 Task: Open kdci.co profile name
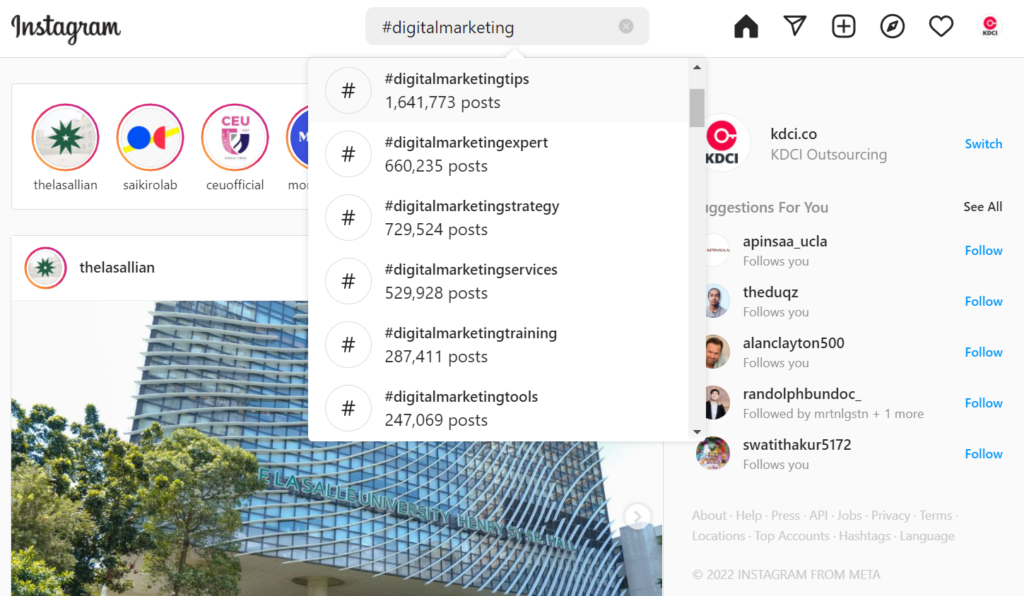pos(793,134)
